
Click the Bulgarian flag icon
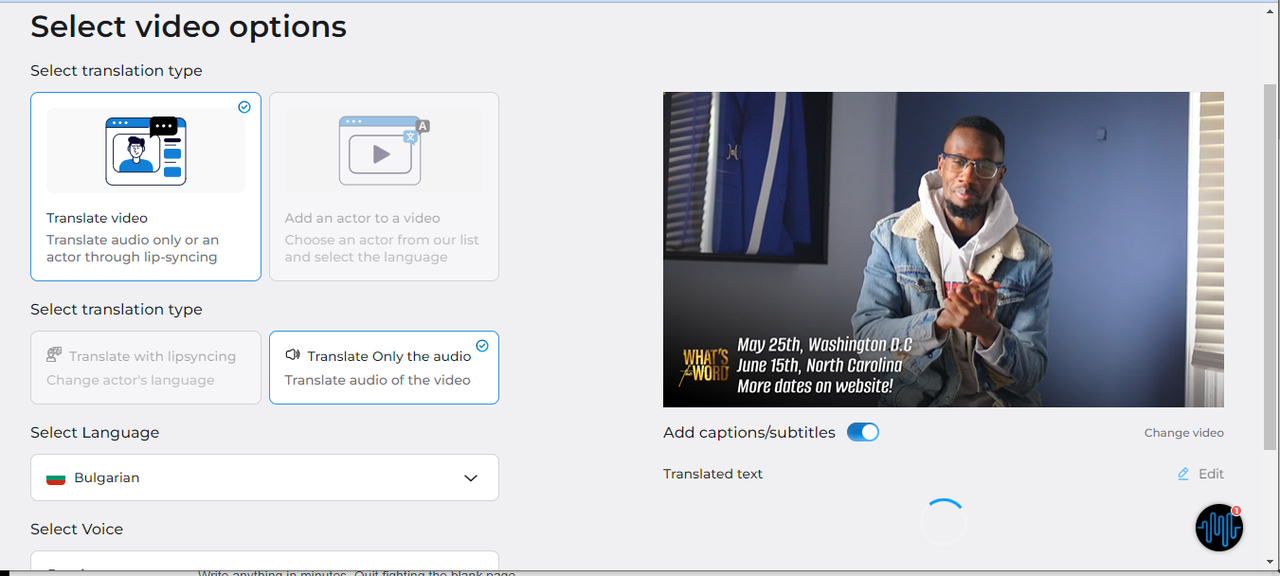click(x=56, y=479)
